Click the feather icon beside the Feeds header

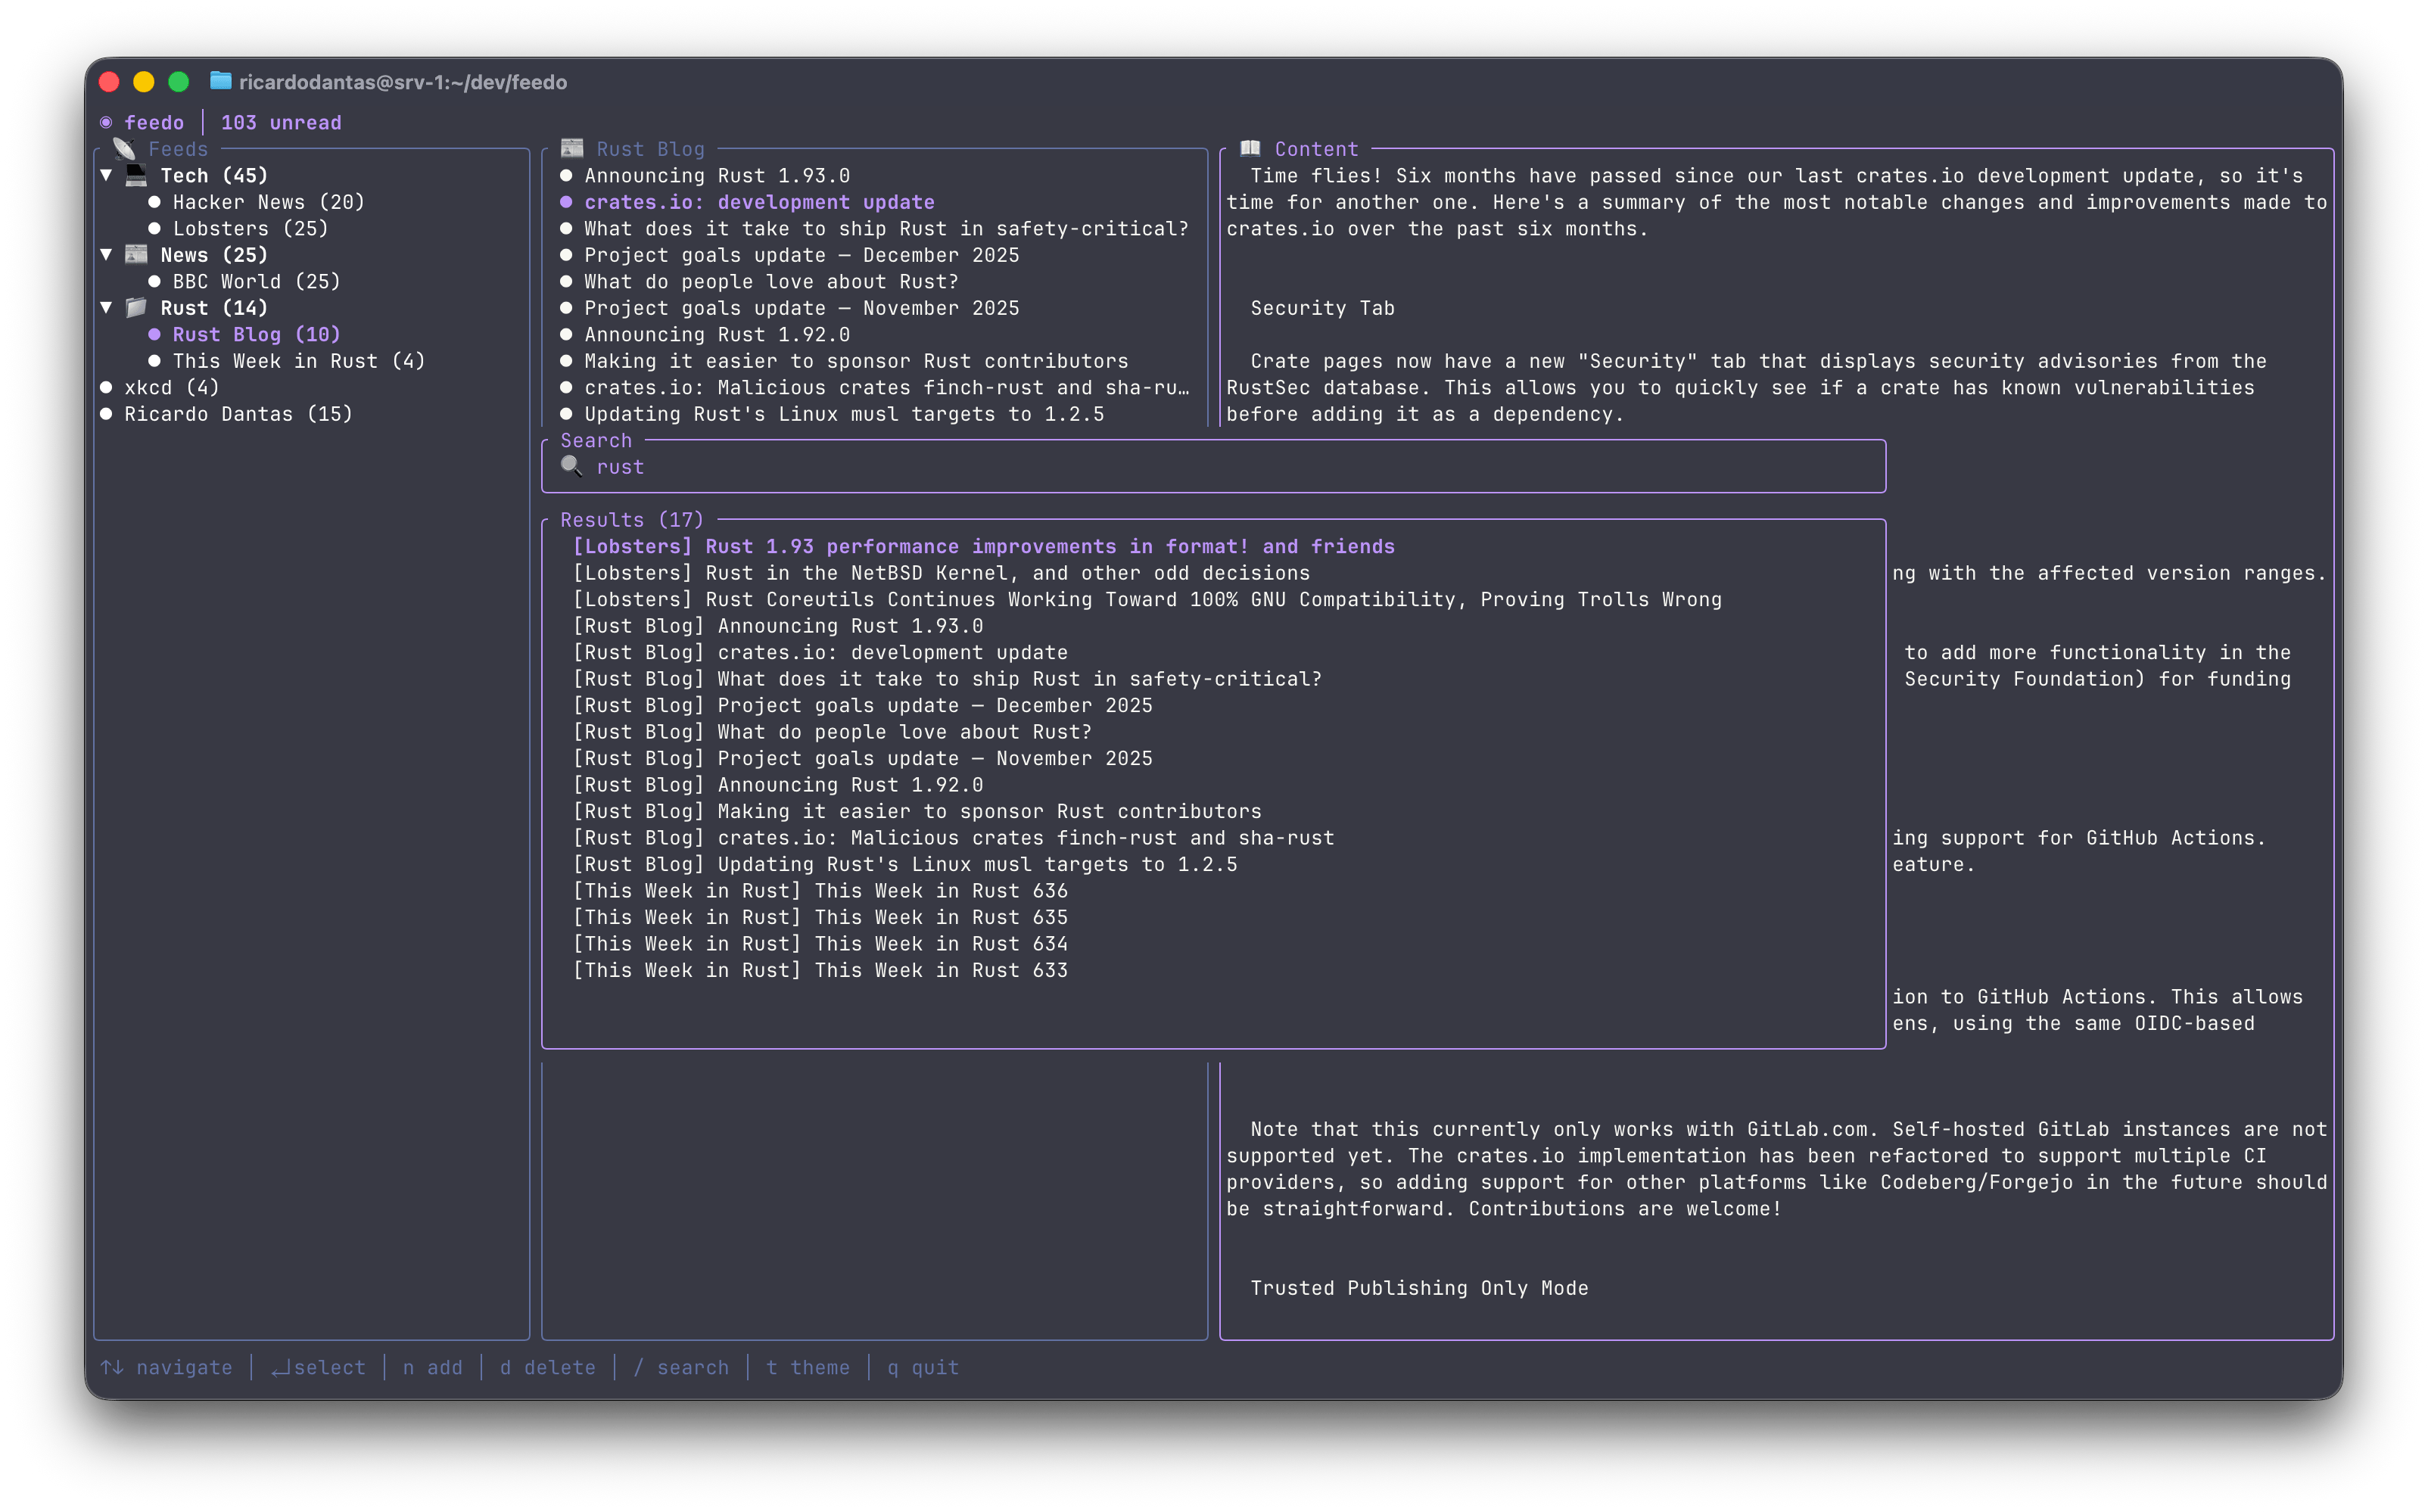point(124,148)
